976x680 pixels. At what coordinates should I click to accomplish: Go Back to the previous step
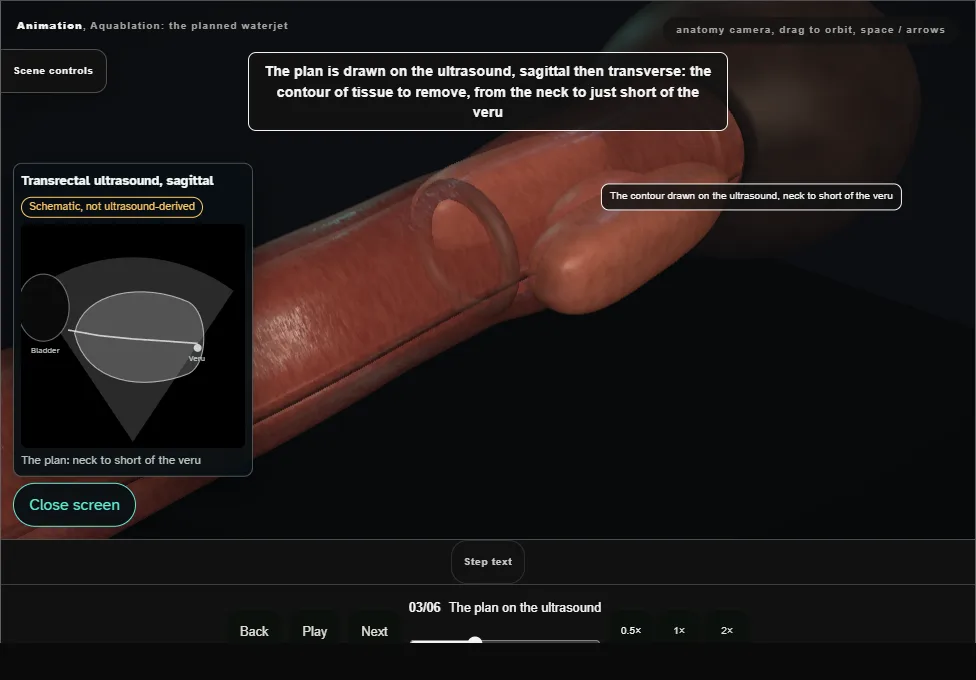point(254,631)
